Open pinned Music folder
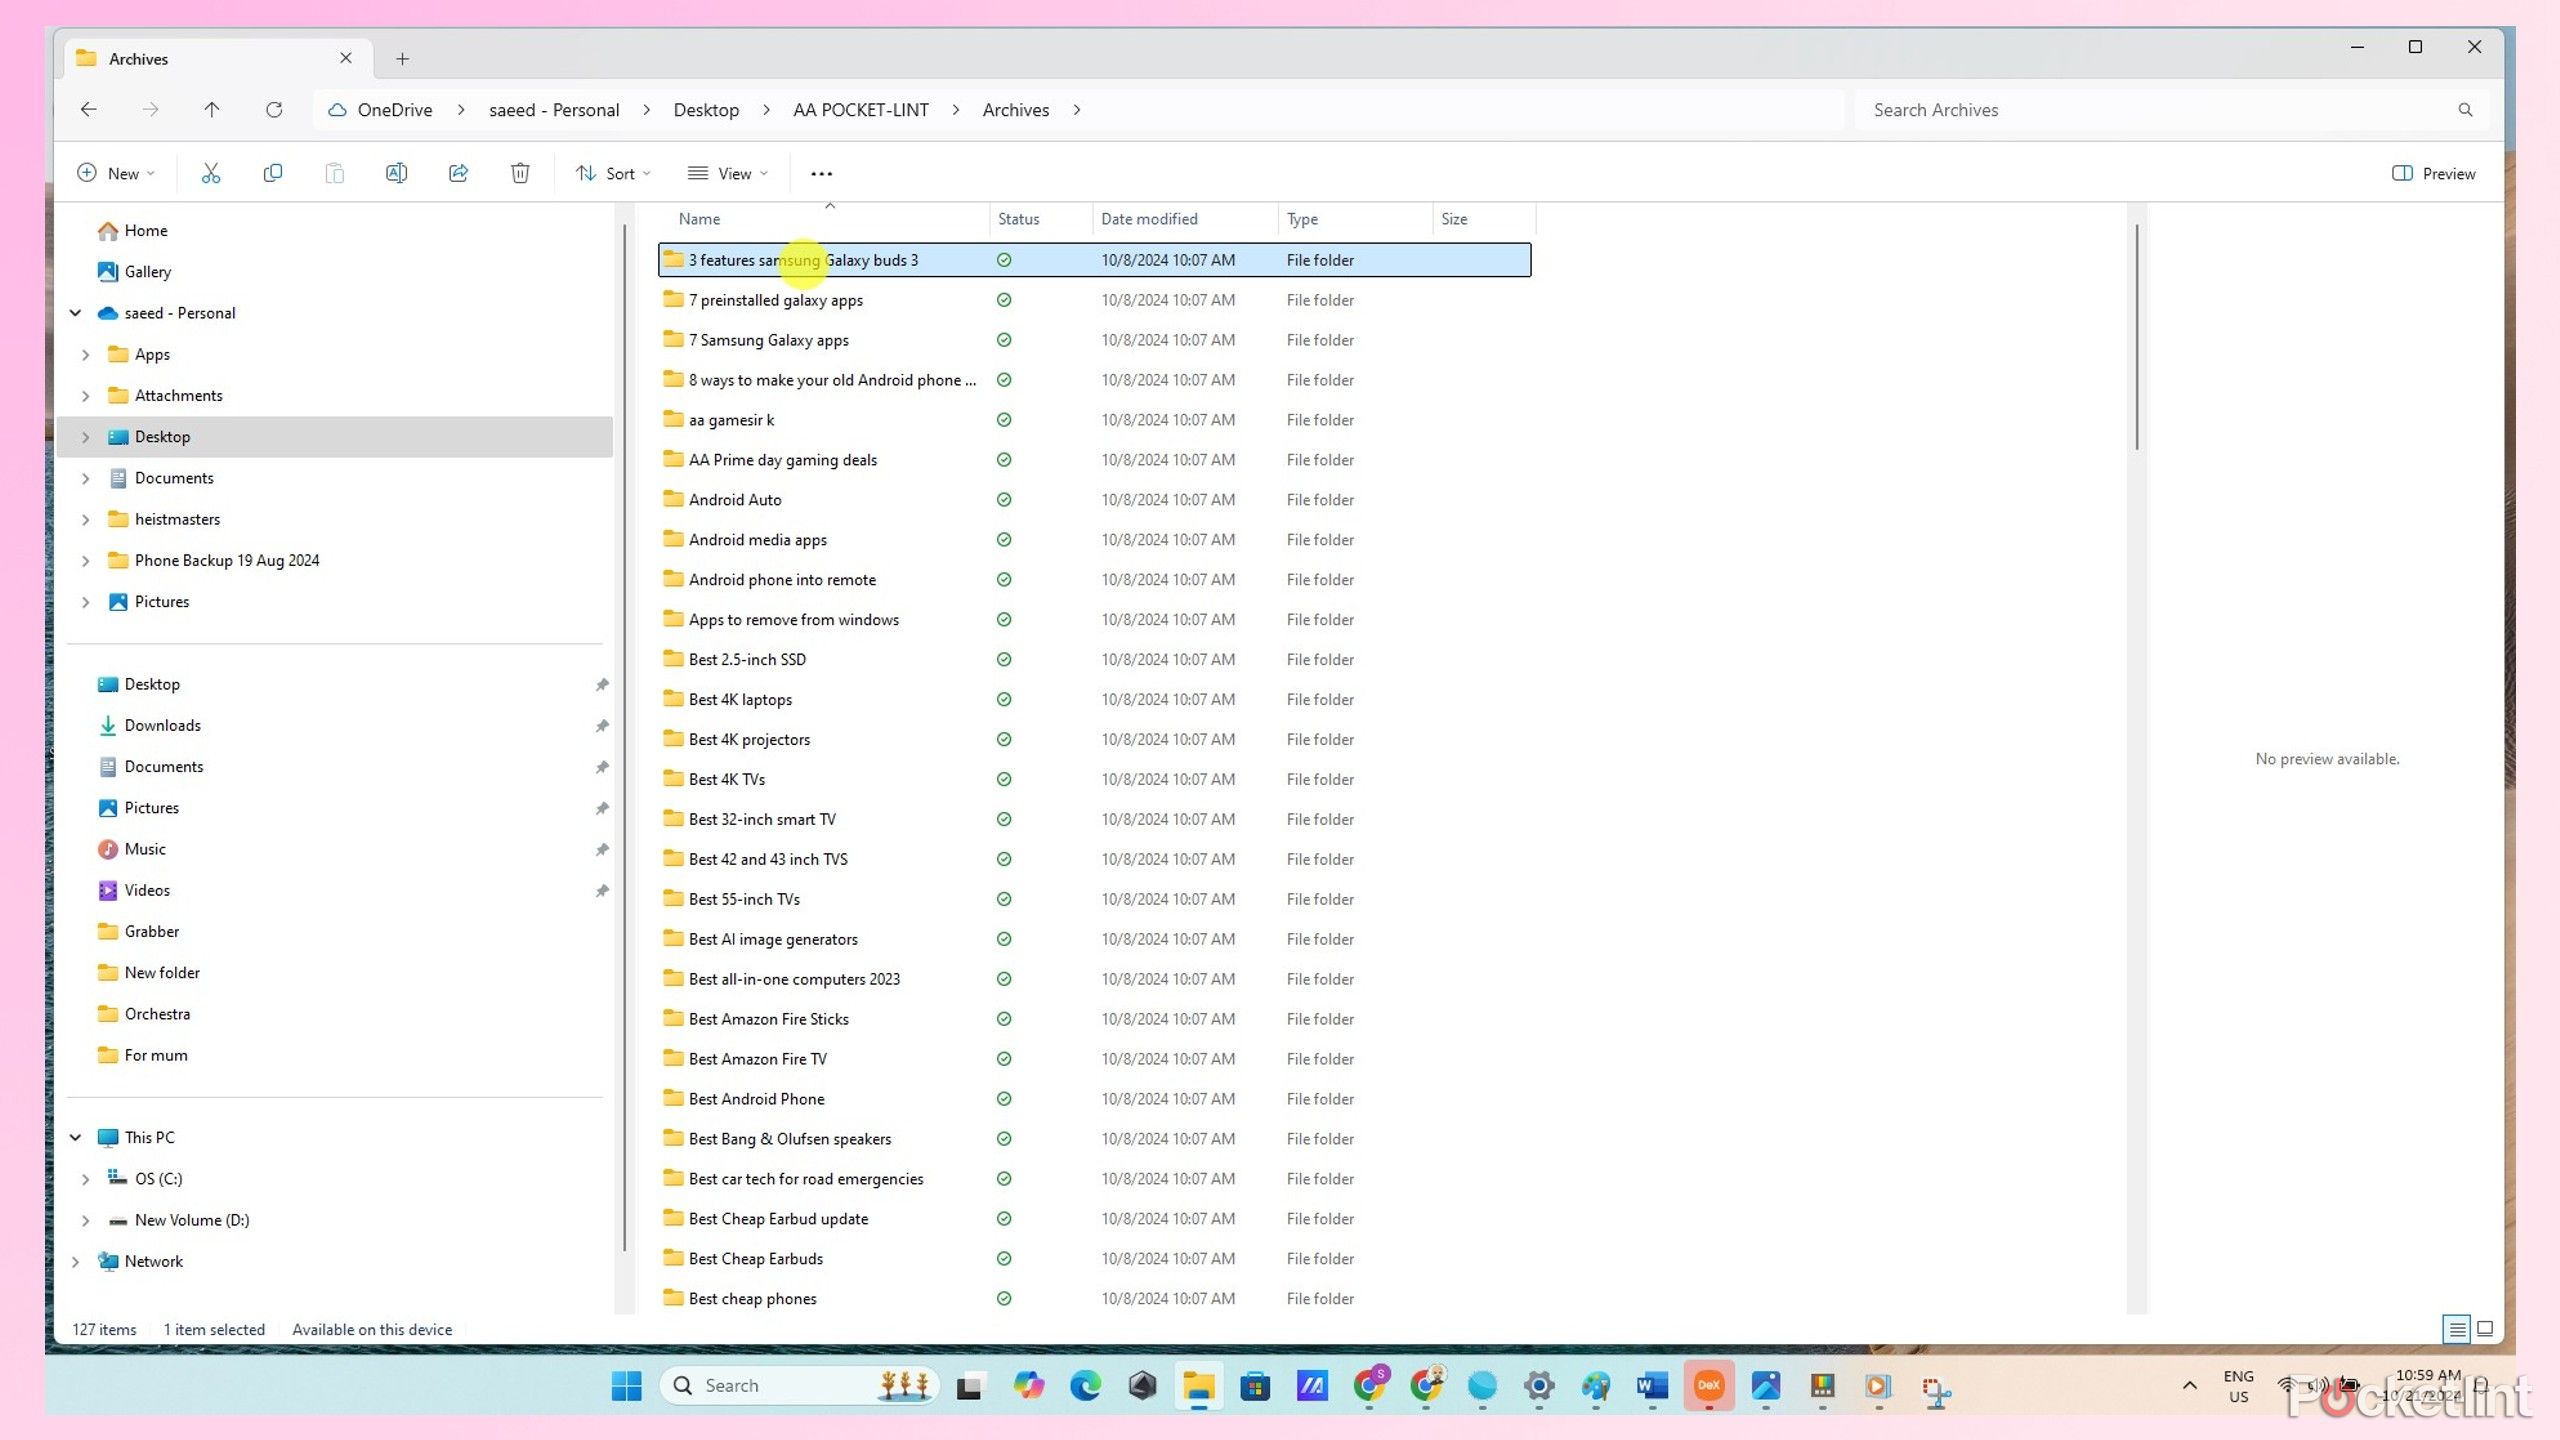 132,849
